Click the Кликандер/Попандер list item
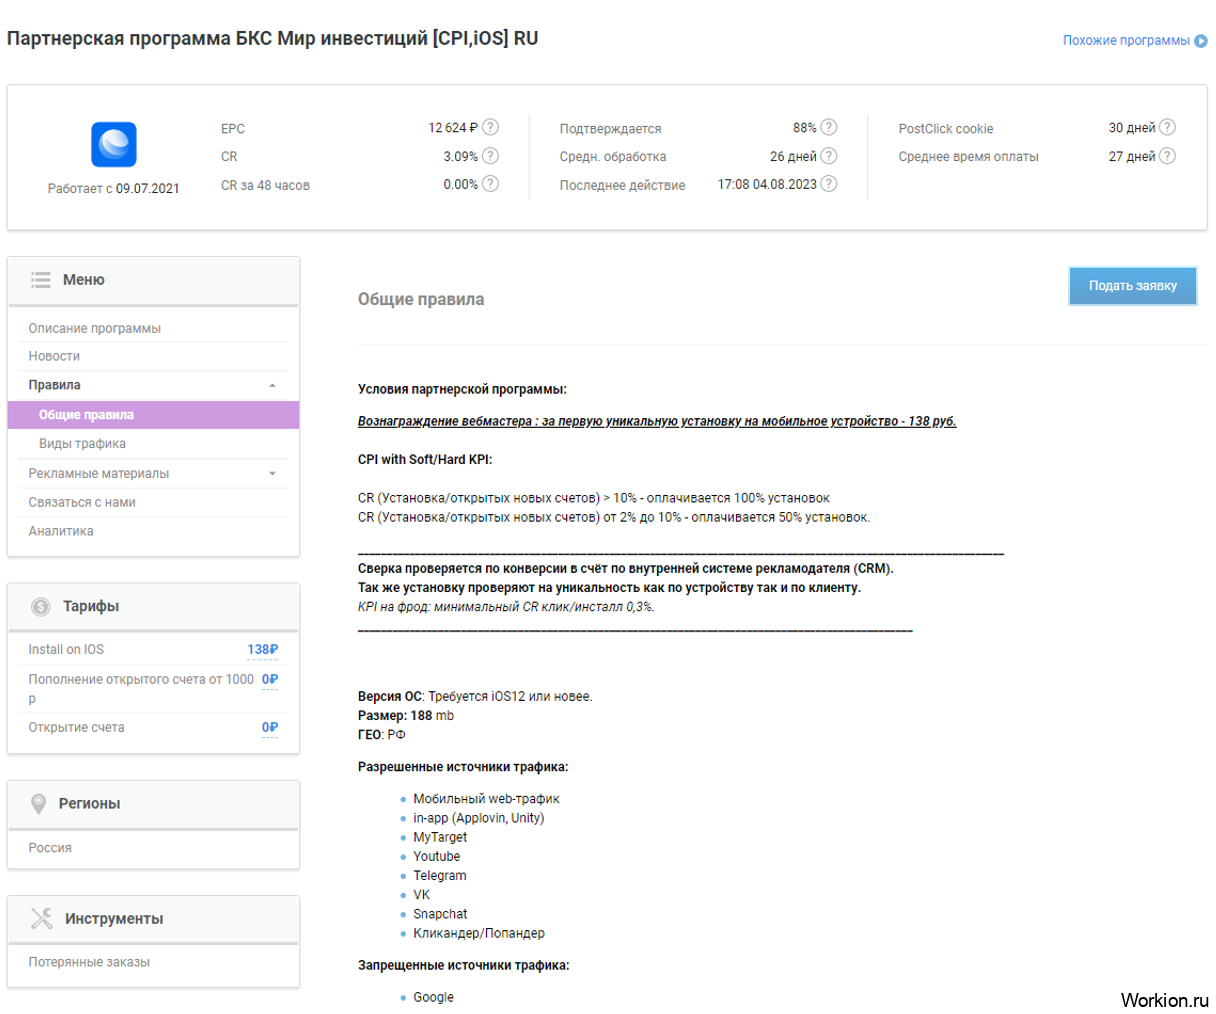Viewport: 1216px width, 1014px height. tap(479, 933)
